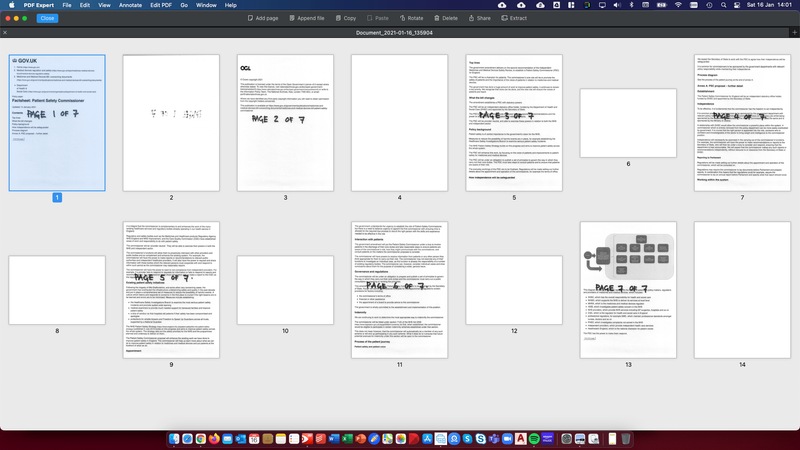Click Append file in the toolbar
This screenshot has width=800, height=450.
point(307,18)
